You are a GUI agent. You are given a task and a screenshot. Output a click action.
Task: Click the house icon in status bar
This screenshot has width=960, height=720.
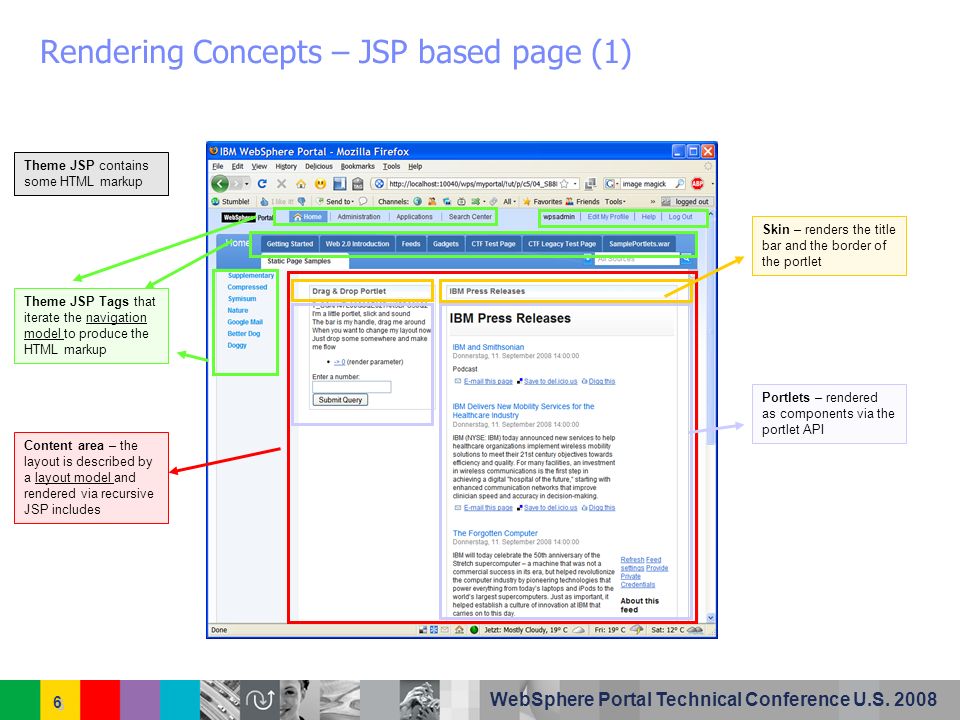pos(459,630)
